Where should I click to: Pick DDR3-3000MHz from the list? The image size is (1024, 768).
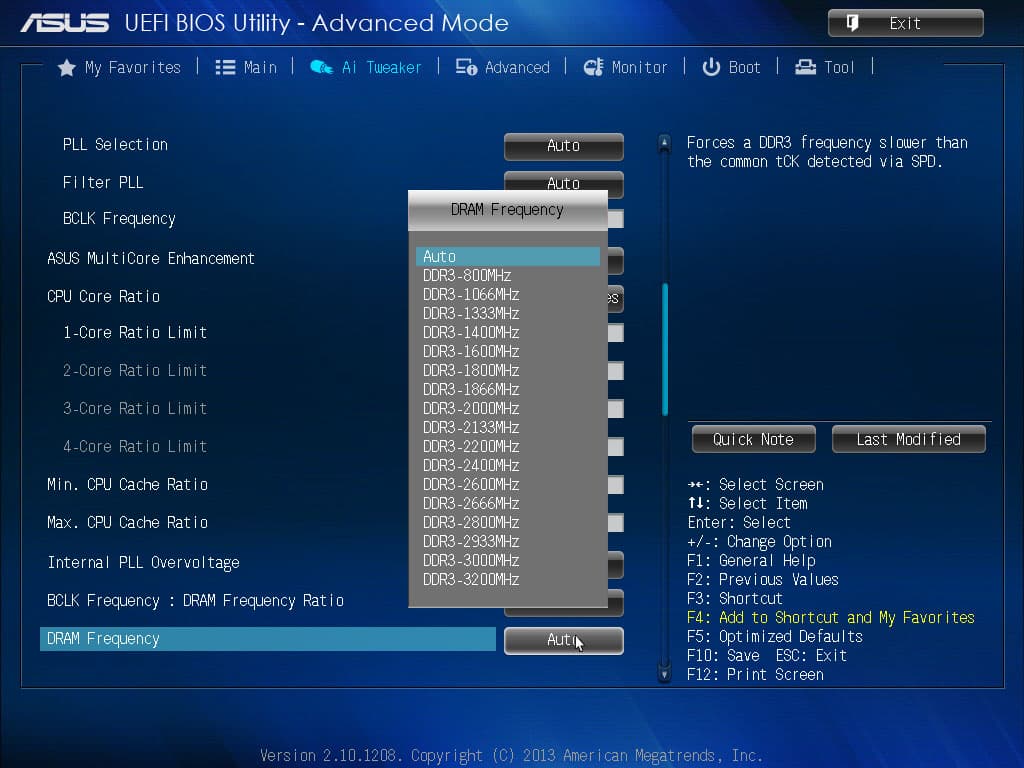tap(507, 560)
